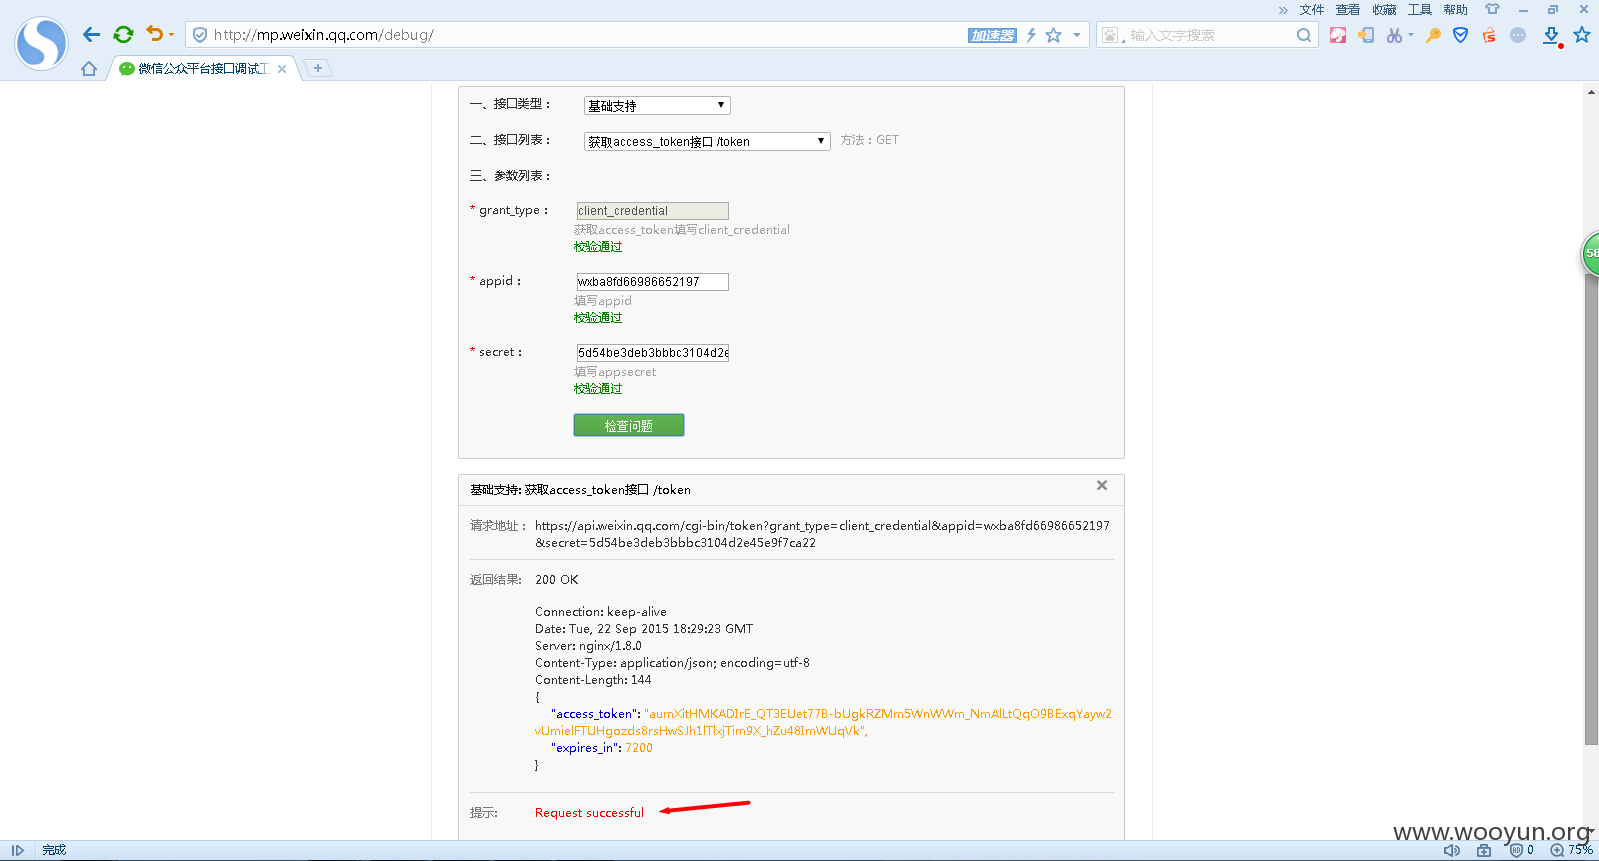
Task: Click the secret input field
Action: click(x=652, y=353)
